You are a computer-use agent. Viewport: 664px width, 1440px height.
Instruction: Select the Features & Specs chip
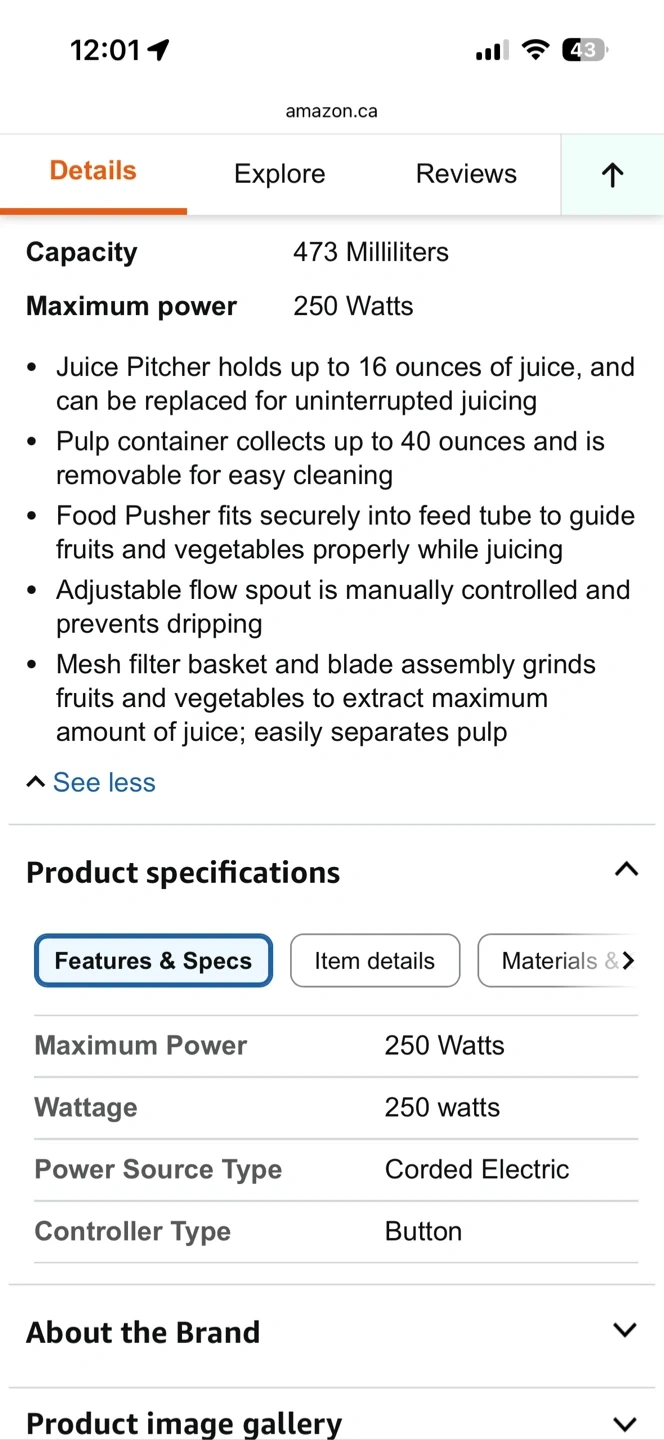[x=153, y=961]
